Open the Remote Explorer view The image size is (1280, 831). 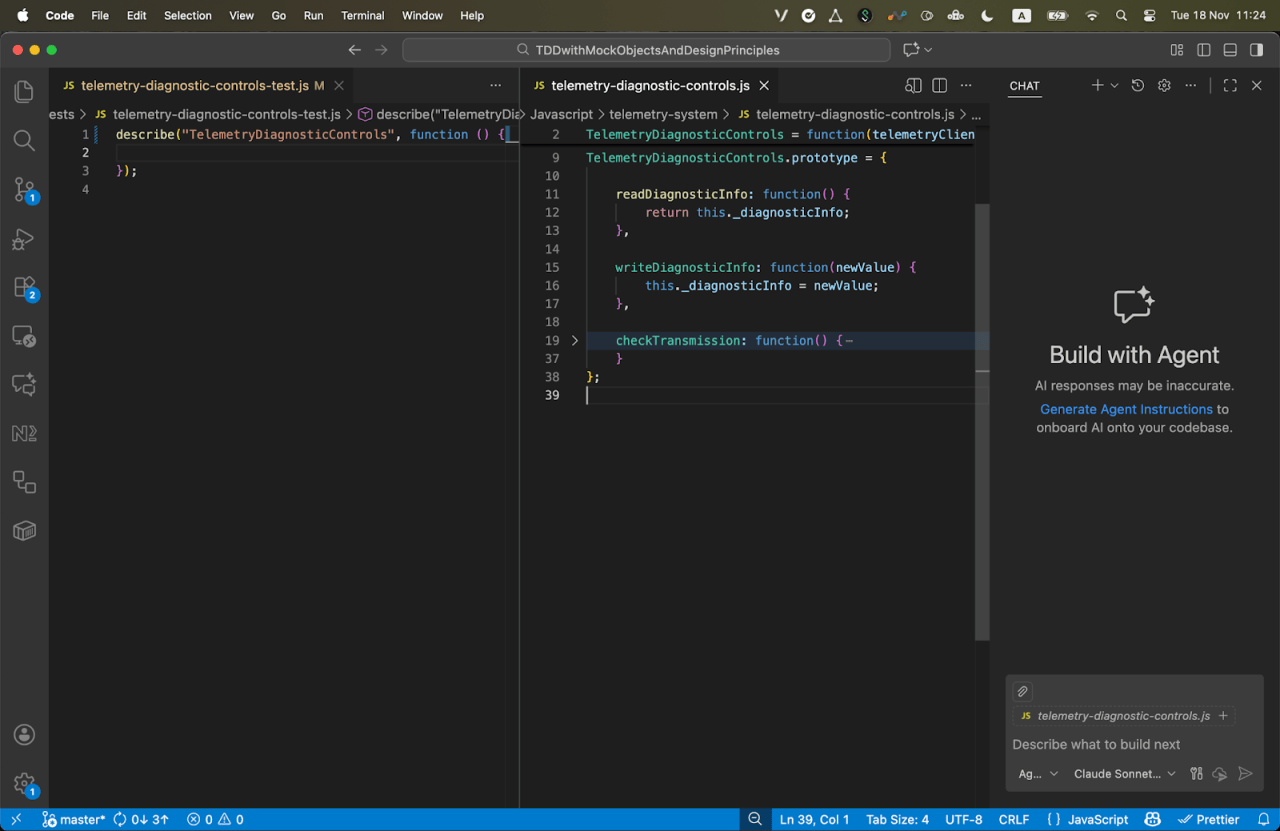point(24,336)
